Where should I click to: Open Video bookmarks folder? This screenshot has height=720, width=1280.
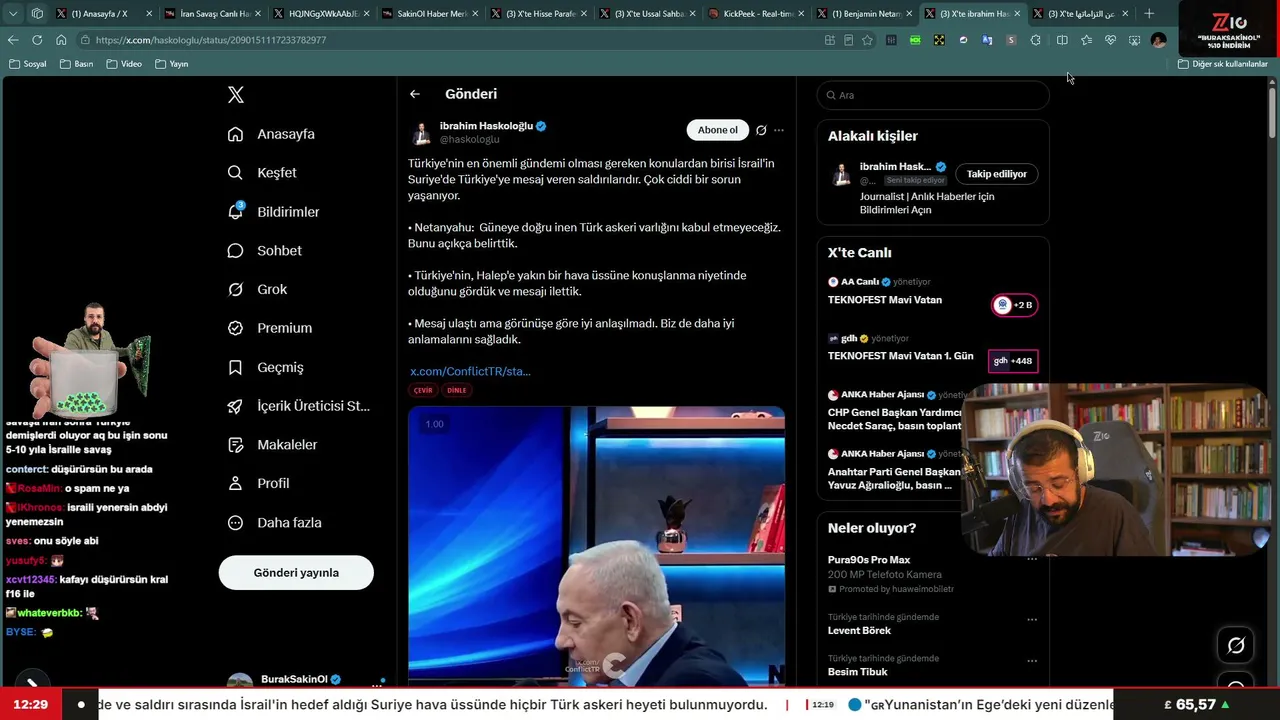click(125, 64)
